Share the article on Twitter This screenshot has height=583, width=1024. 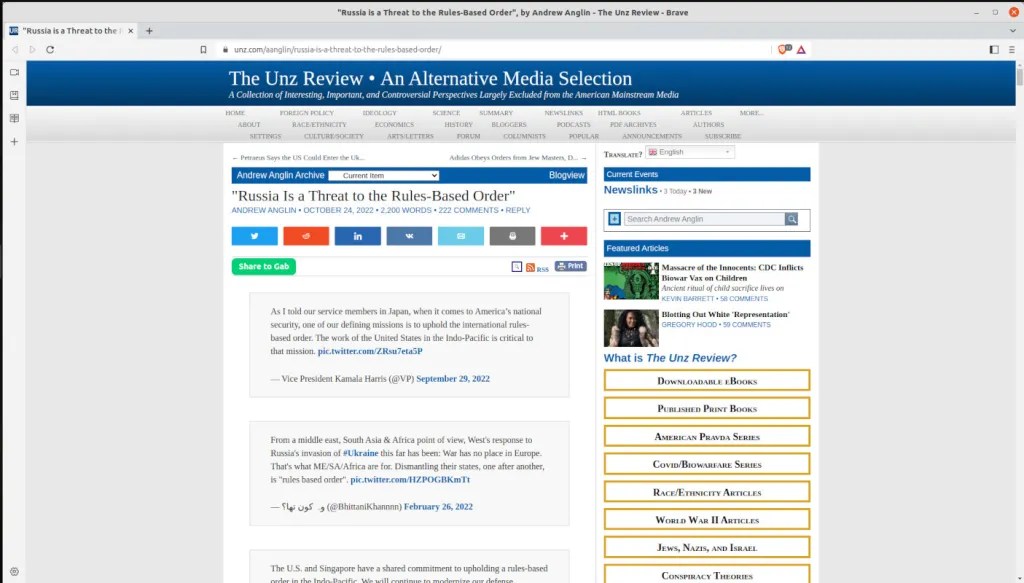[x=254, y=236]
